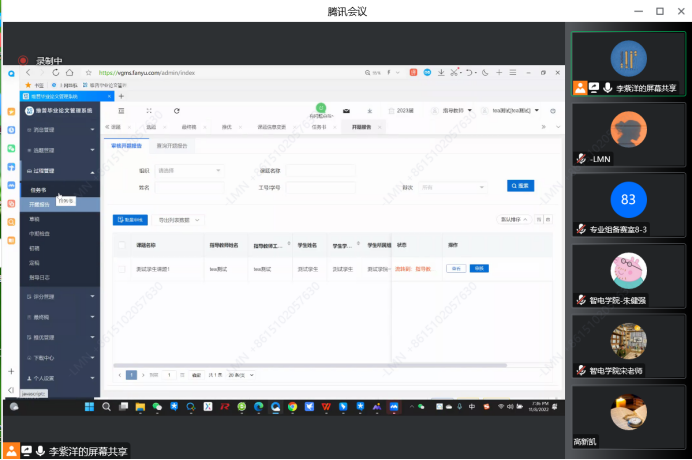Open the mail messages icon
This screenshot has height=460, width=692.
point(347,111)
